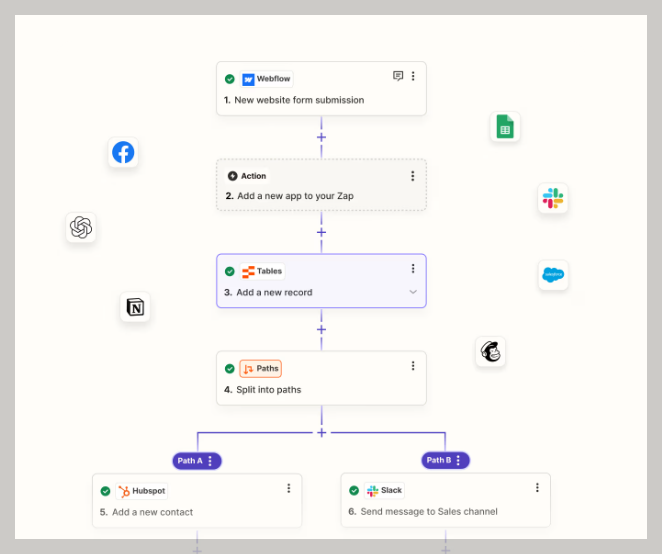662x554 pixels.
Task: Open step 2 Add a new app to your Zap
Action: pos(321,185)
